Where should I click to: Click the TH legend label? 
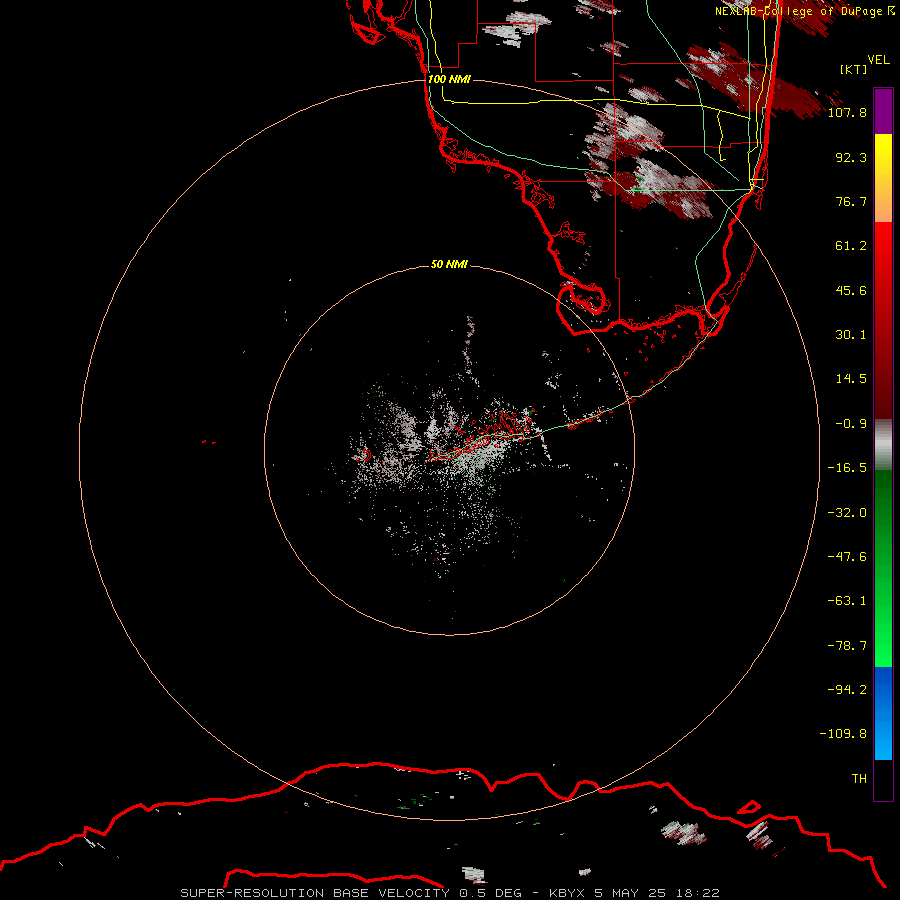859,778
